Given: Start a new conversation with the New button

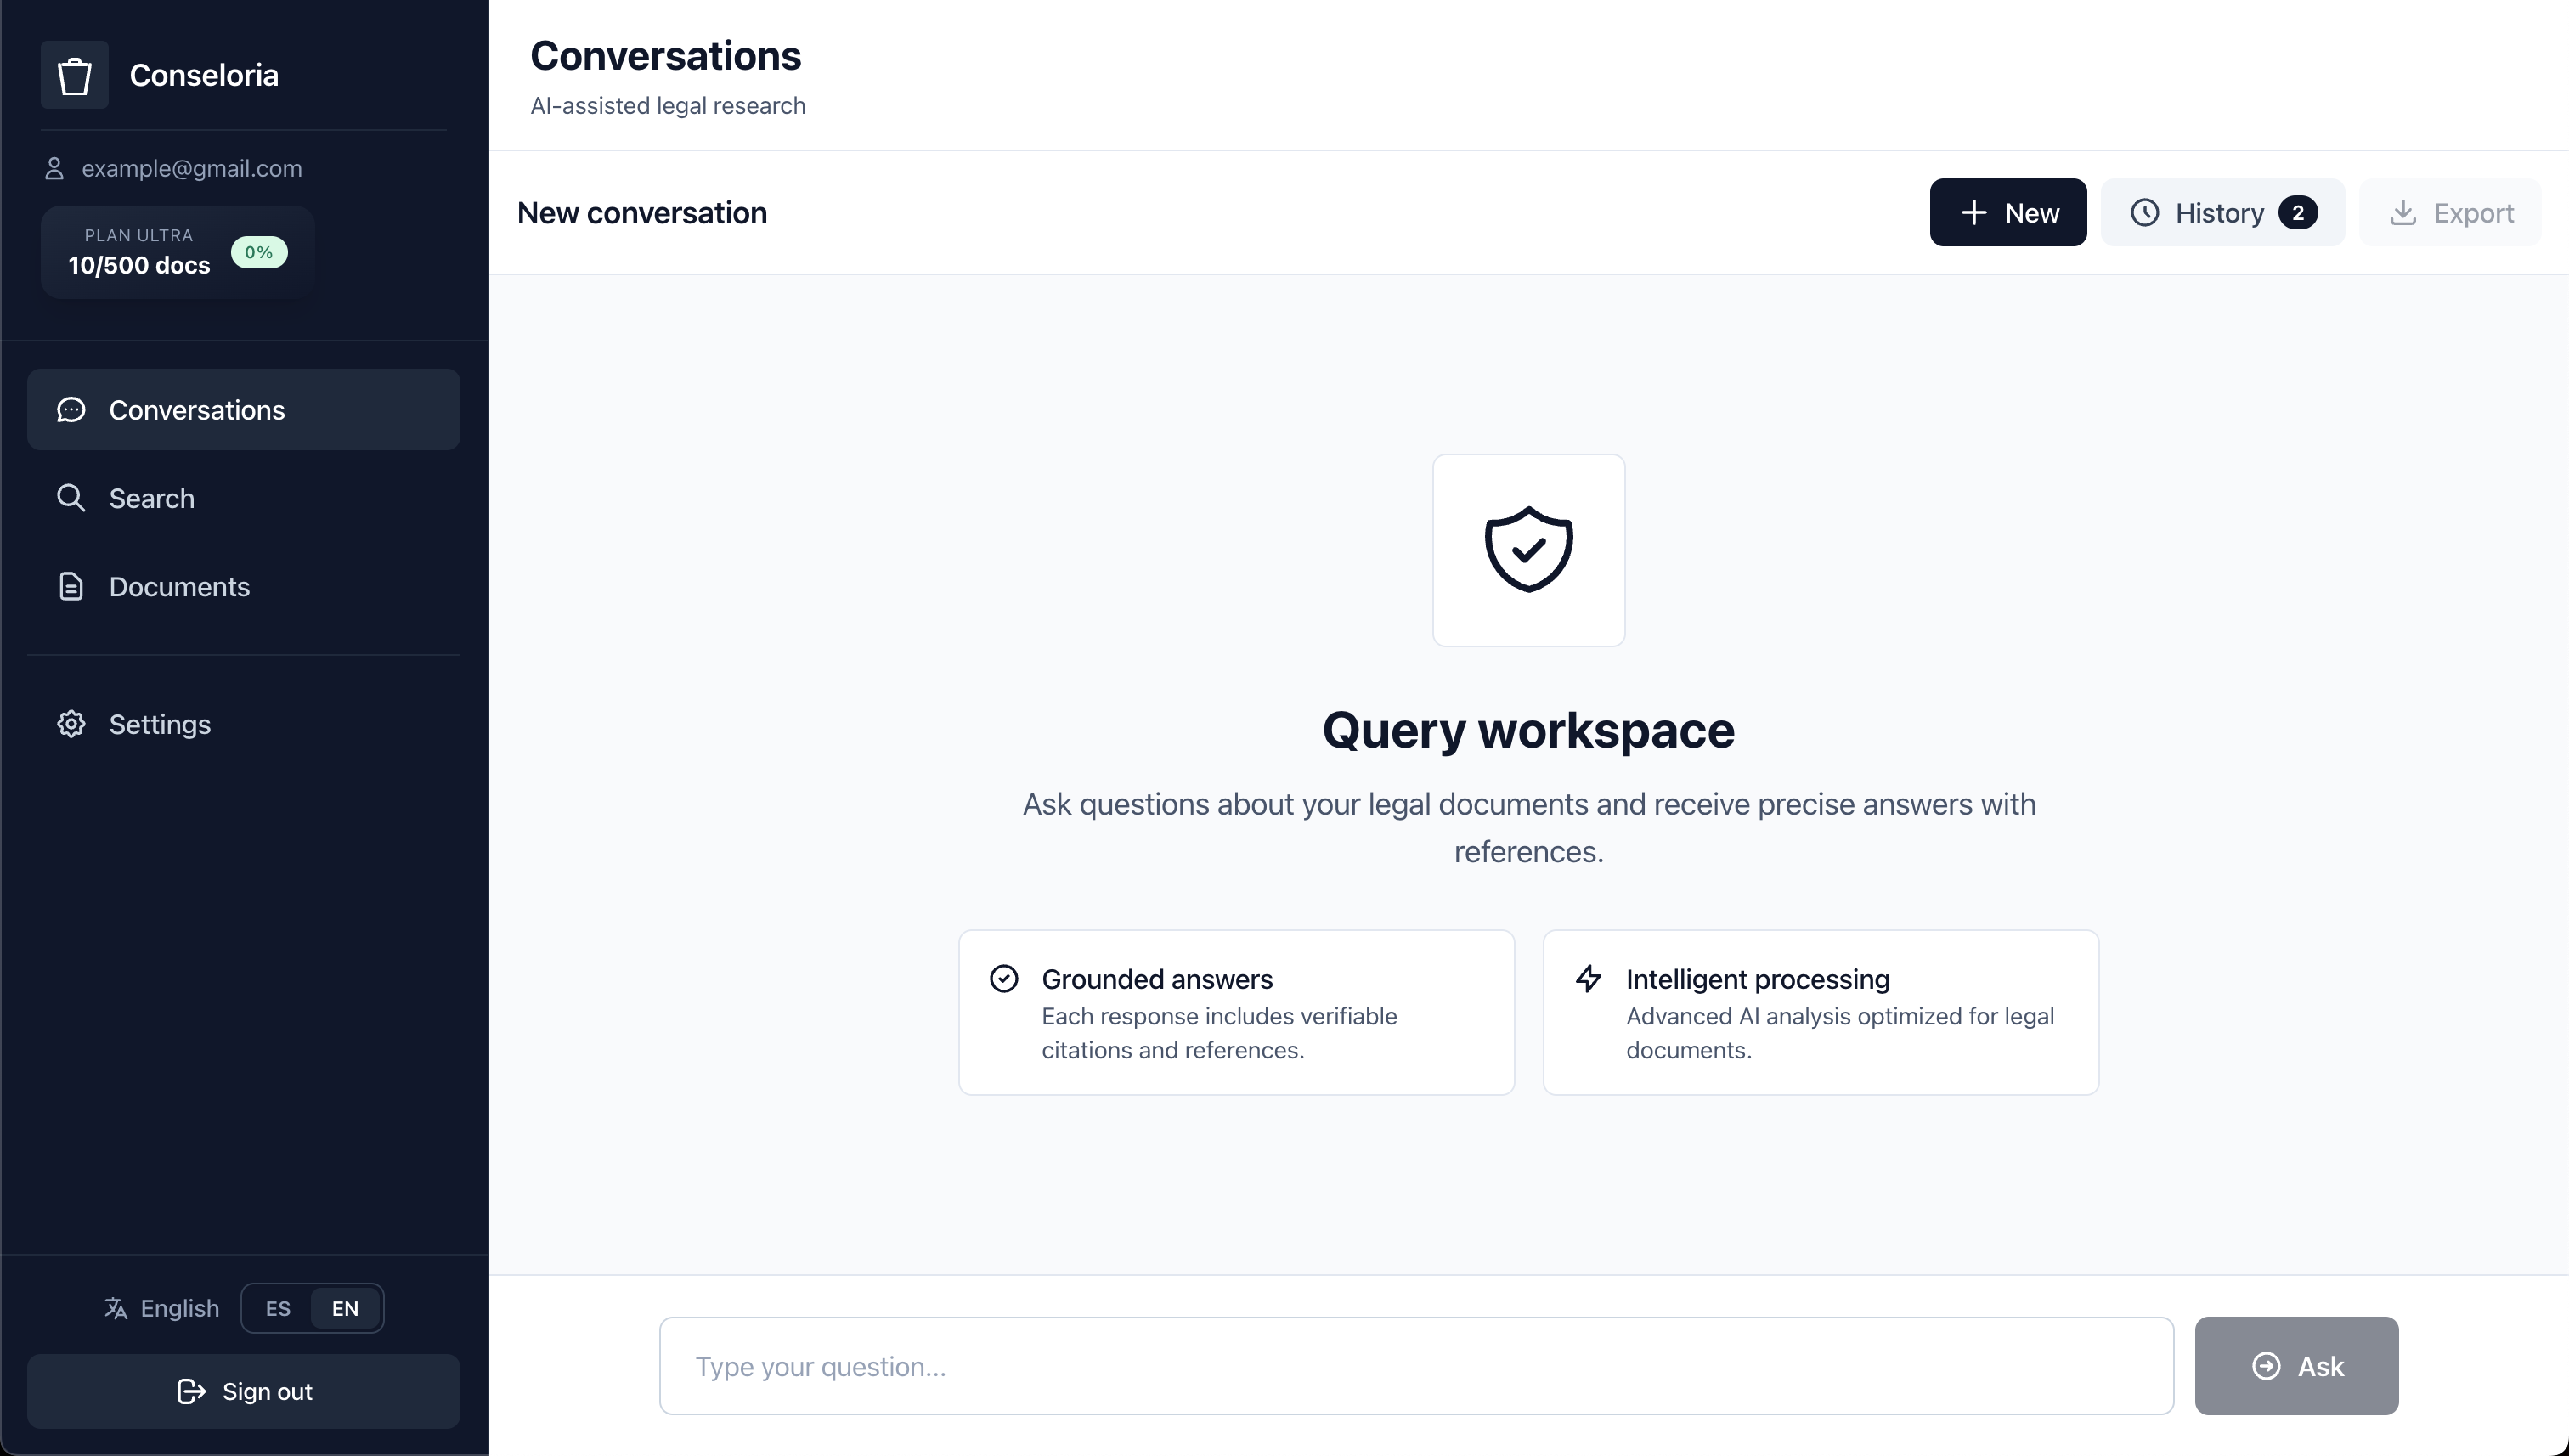Looking at the screenshot, I should pos(2007,212).
